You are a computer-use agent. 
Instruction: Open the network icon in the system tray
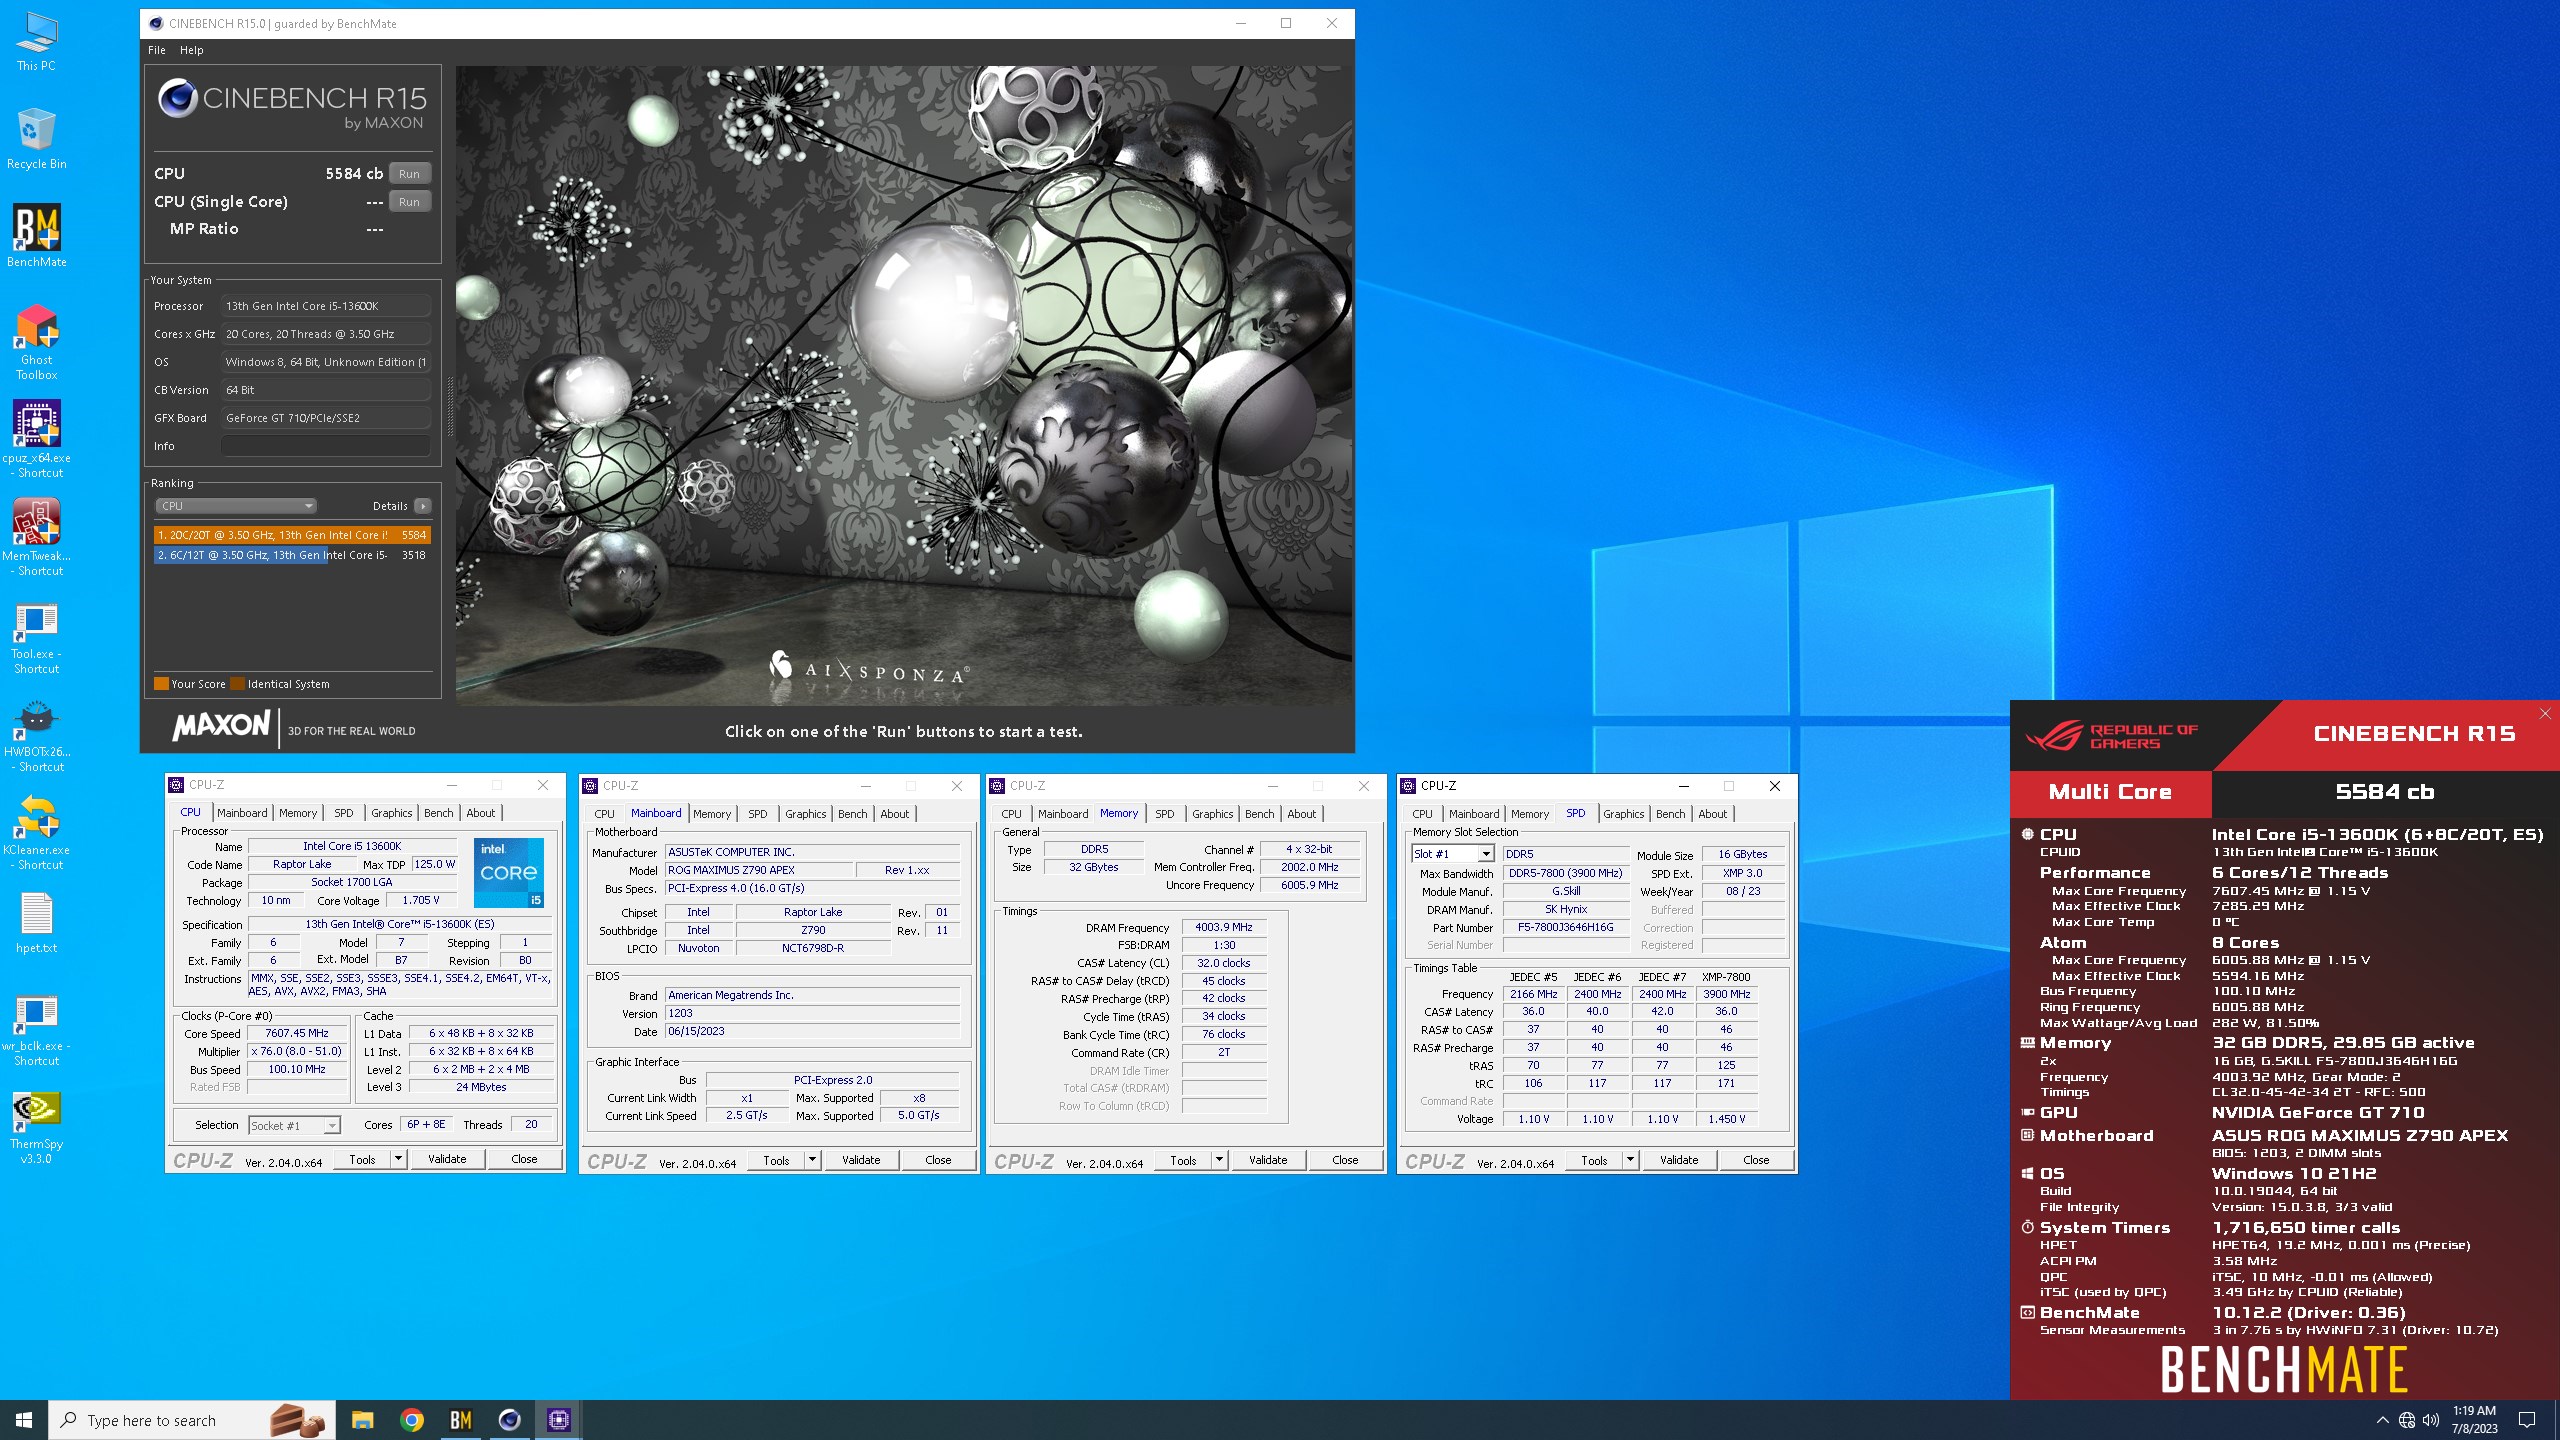pos(2407,1420)
